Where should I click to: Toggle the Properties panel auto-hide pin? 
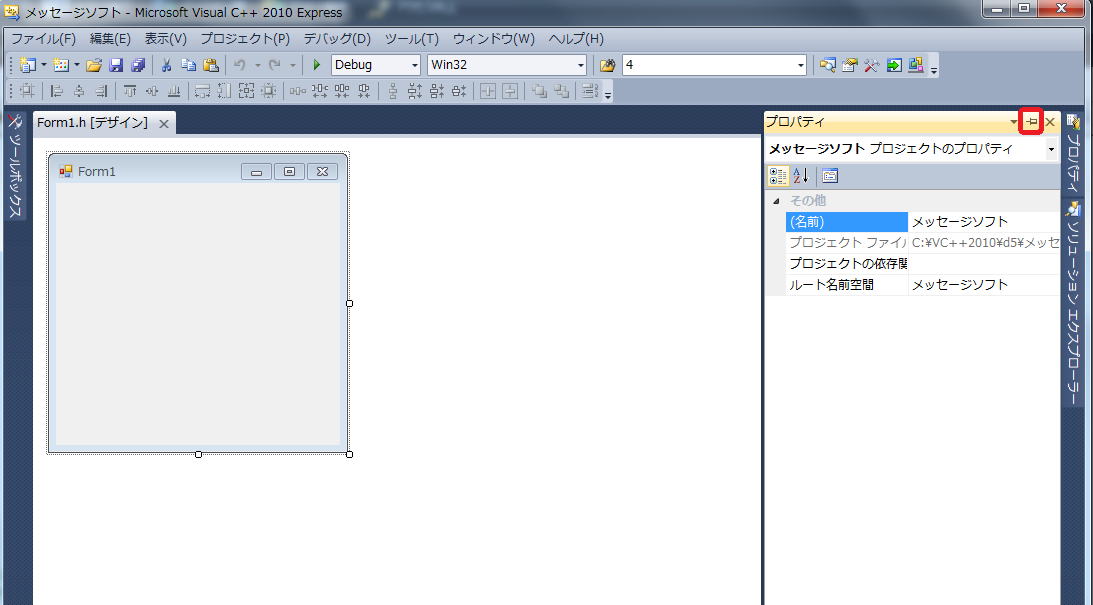coord(1031,122)
